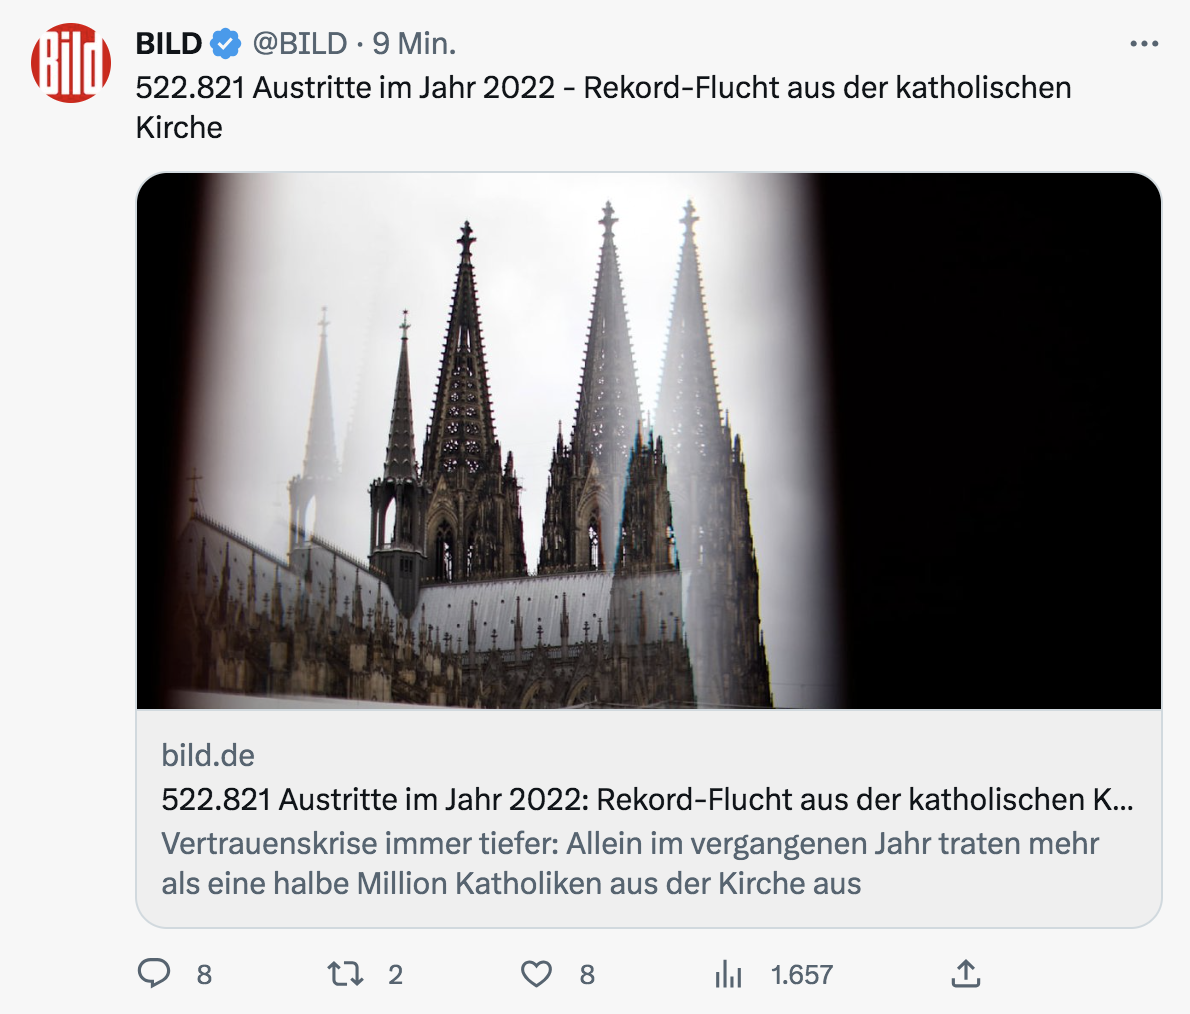
Task: Like the tweet with heart icon
Action: [x=537, y=974]
